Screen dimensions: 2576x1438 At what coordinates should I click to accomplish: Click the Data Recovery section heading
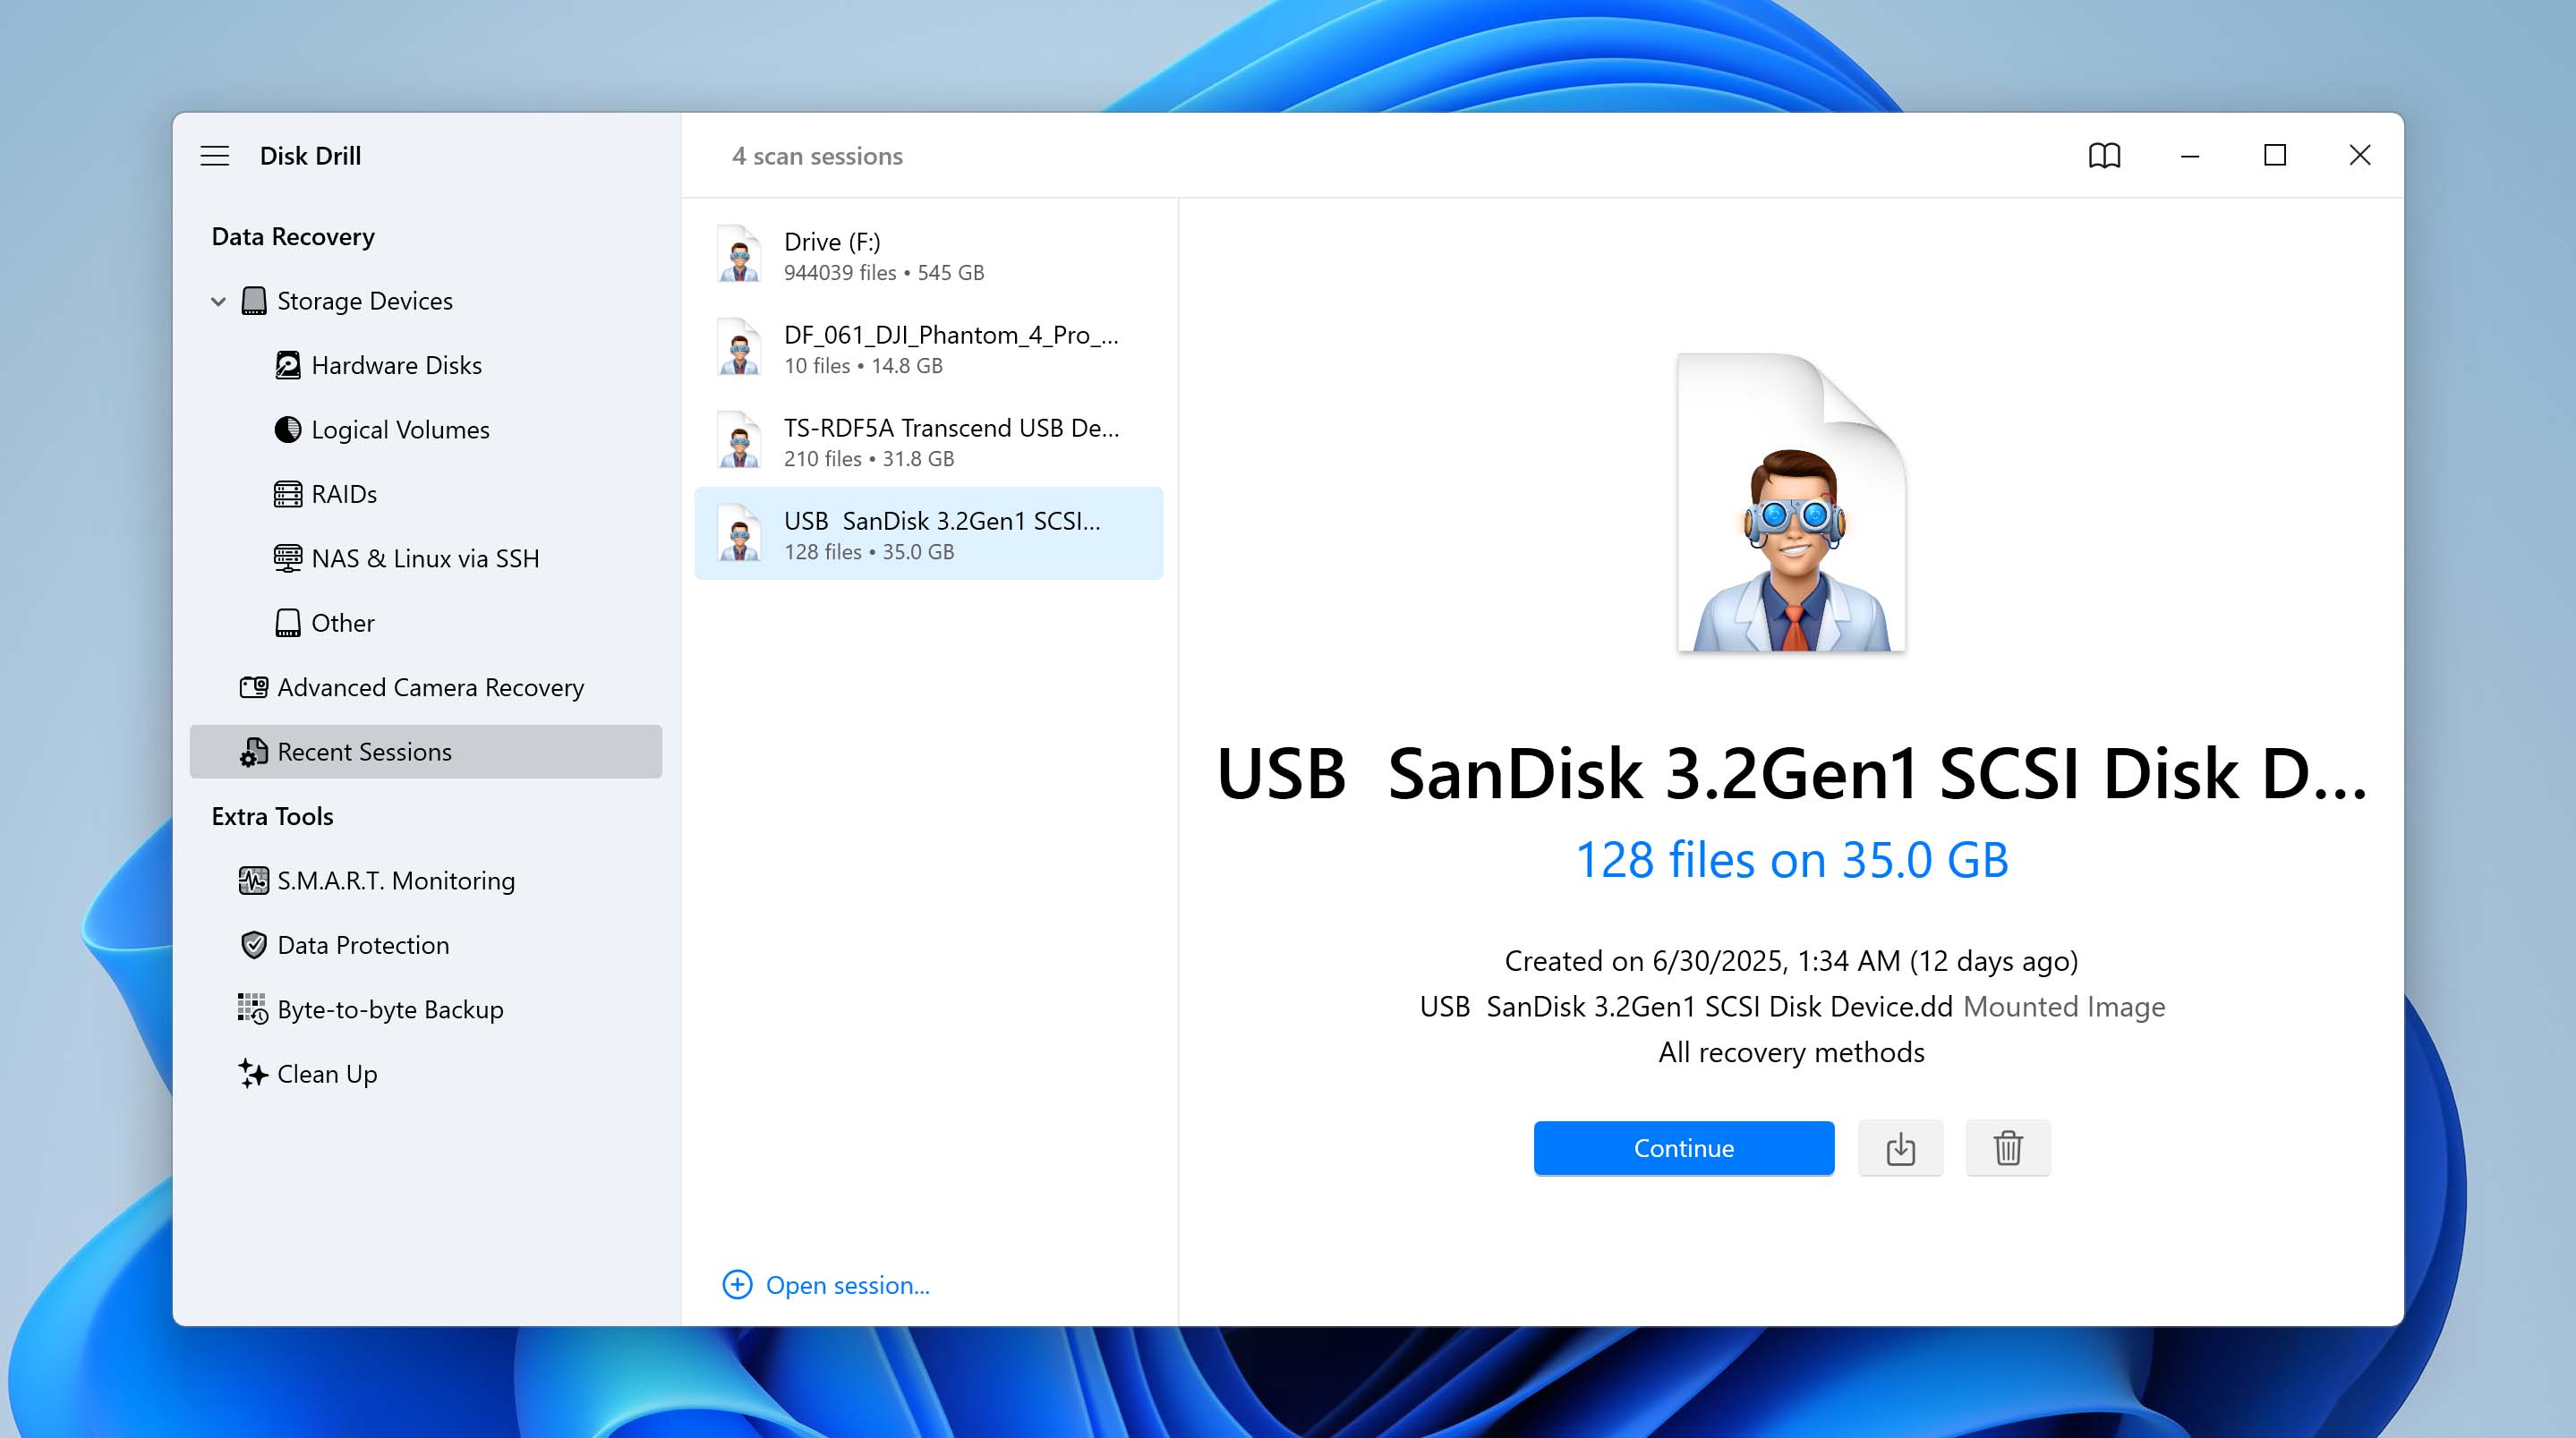pyautogui.click(x=293, y=237)
